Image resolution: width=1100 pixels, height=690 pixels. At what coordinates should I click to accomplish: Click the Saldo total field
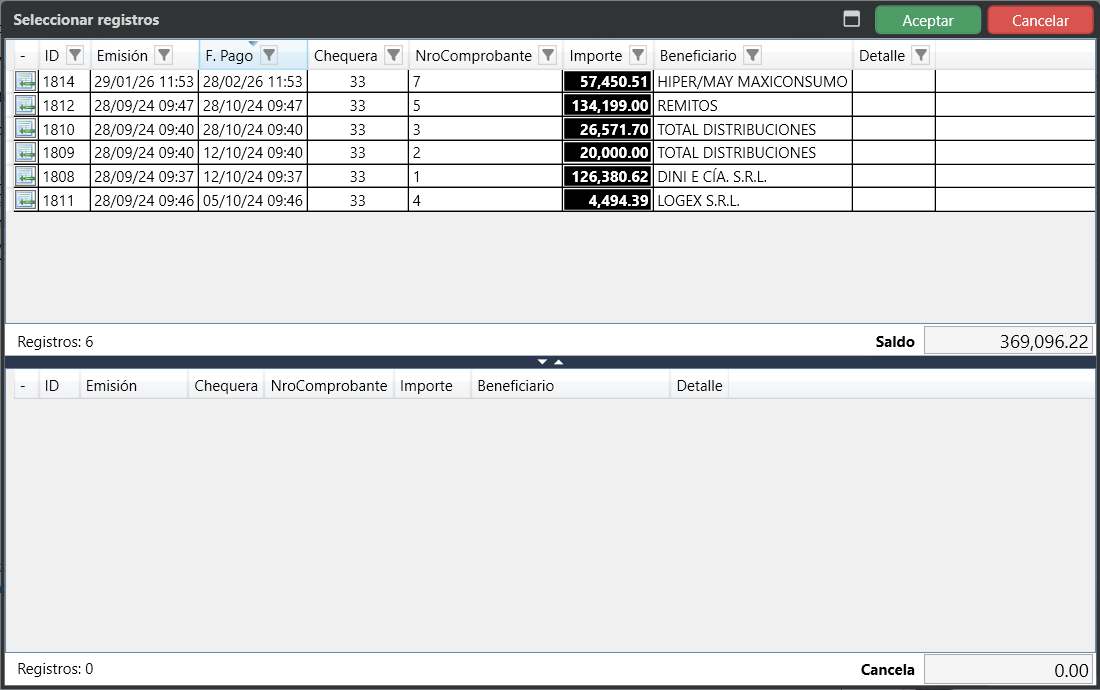pyautogui.click(x=1007, y=342)
